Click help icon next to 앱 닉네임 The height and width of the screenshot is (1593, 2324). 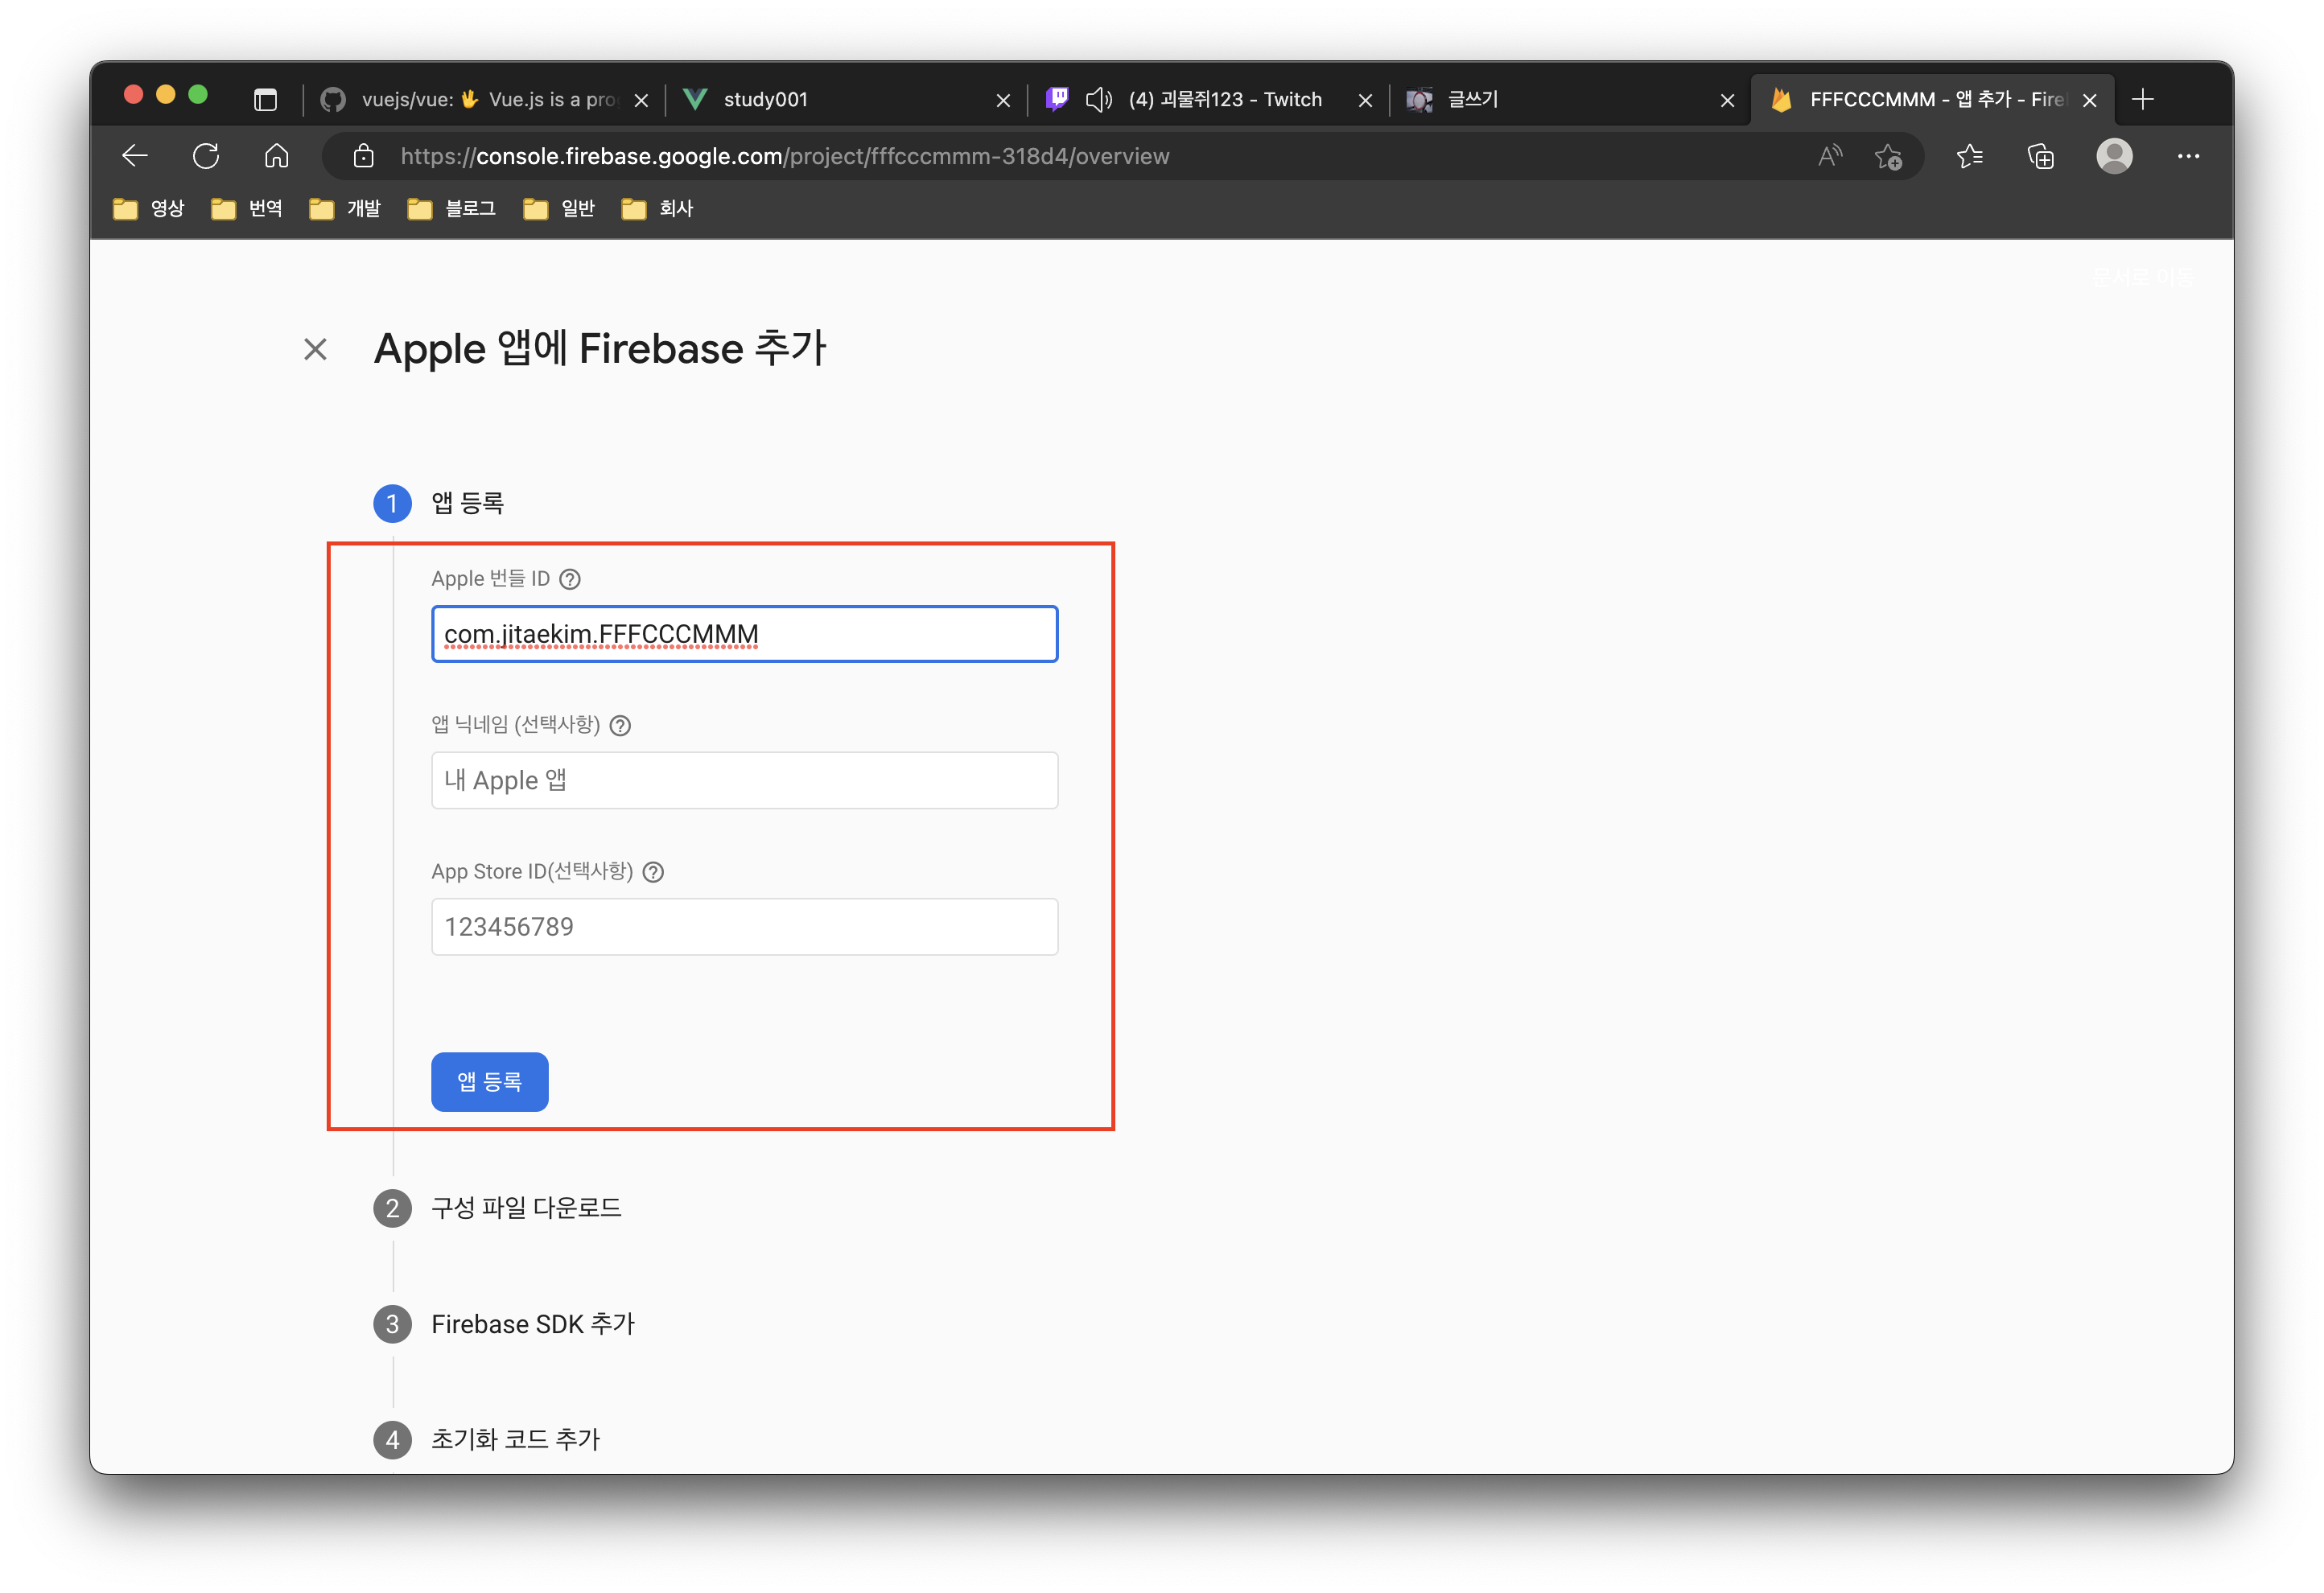pos(620,725)
